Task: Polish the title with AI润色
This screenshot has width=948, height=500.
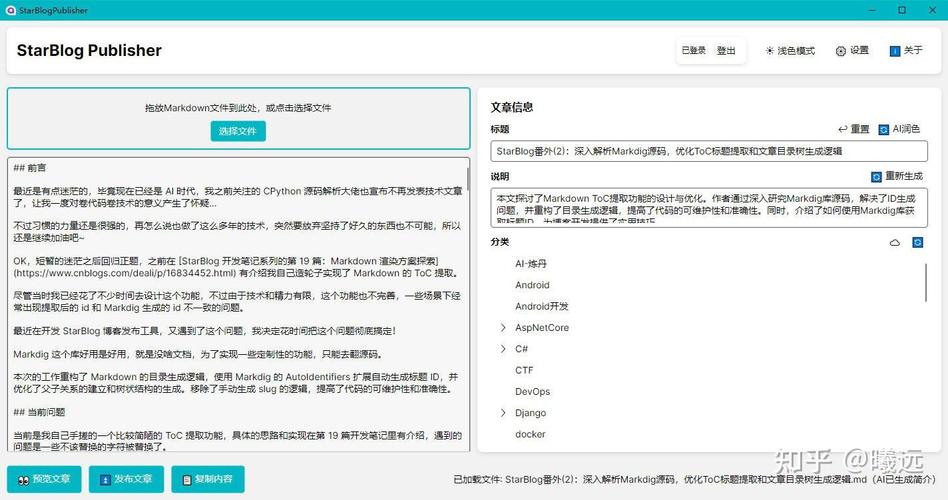Action: pos(899,129)
